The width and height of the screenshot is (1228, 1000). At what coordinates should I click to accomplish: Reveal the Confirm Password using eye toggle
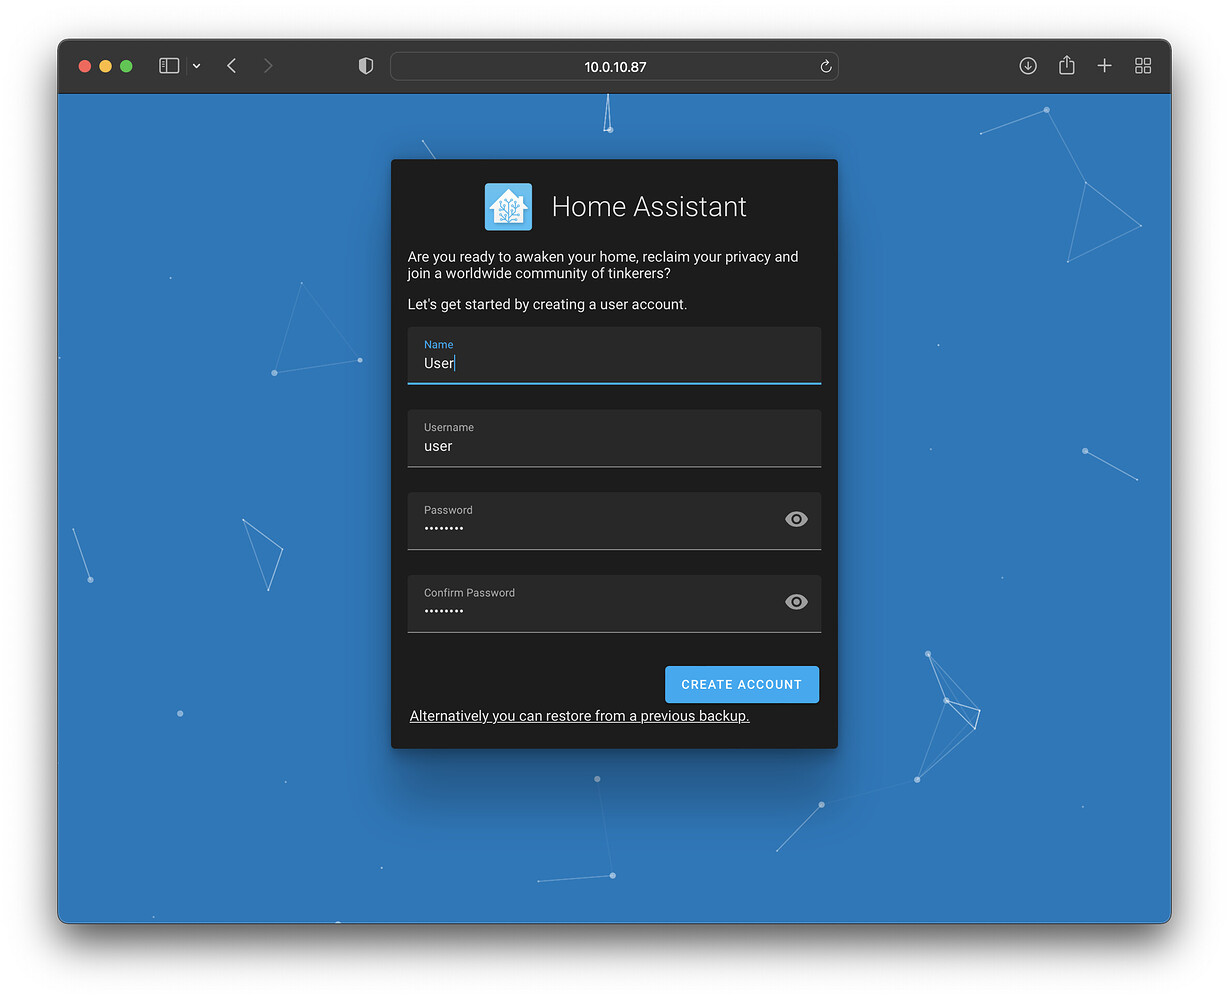pyautogui.click(x=796, y=601)
